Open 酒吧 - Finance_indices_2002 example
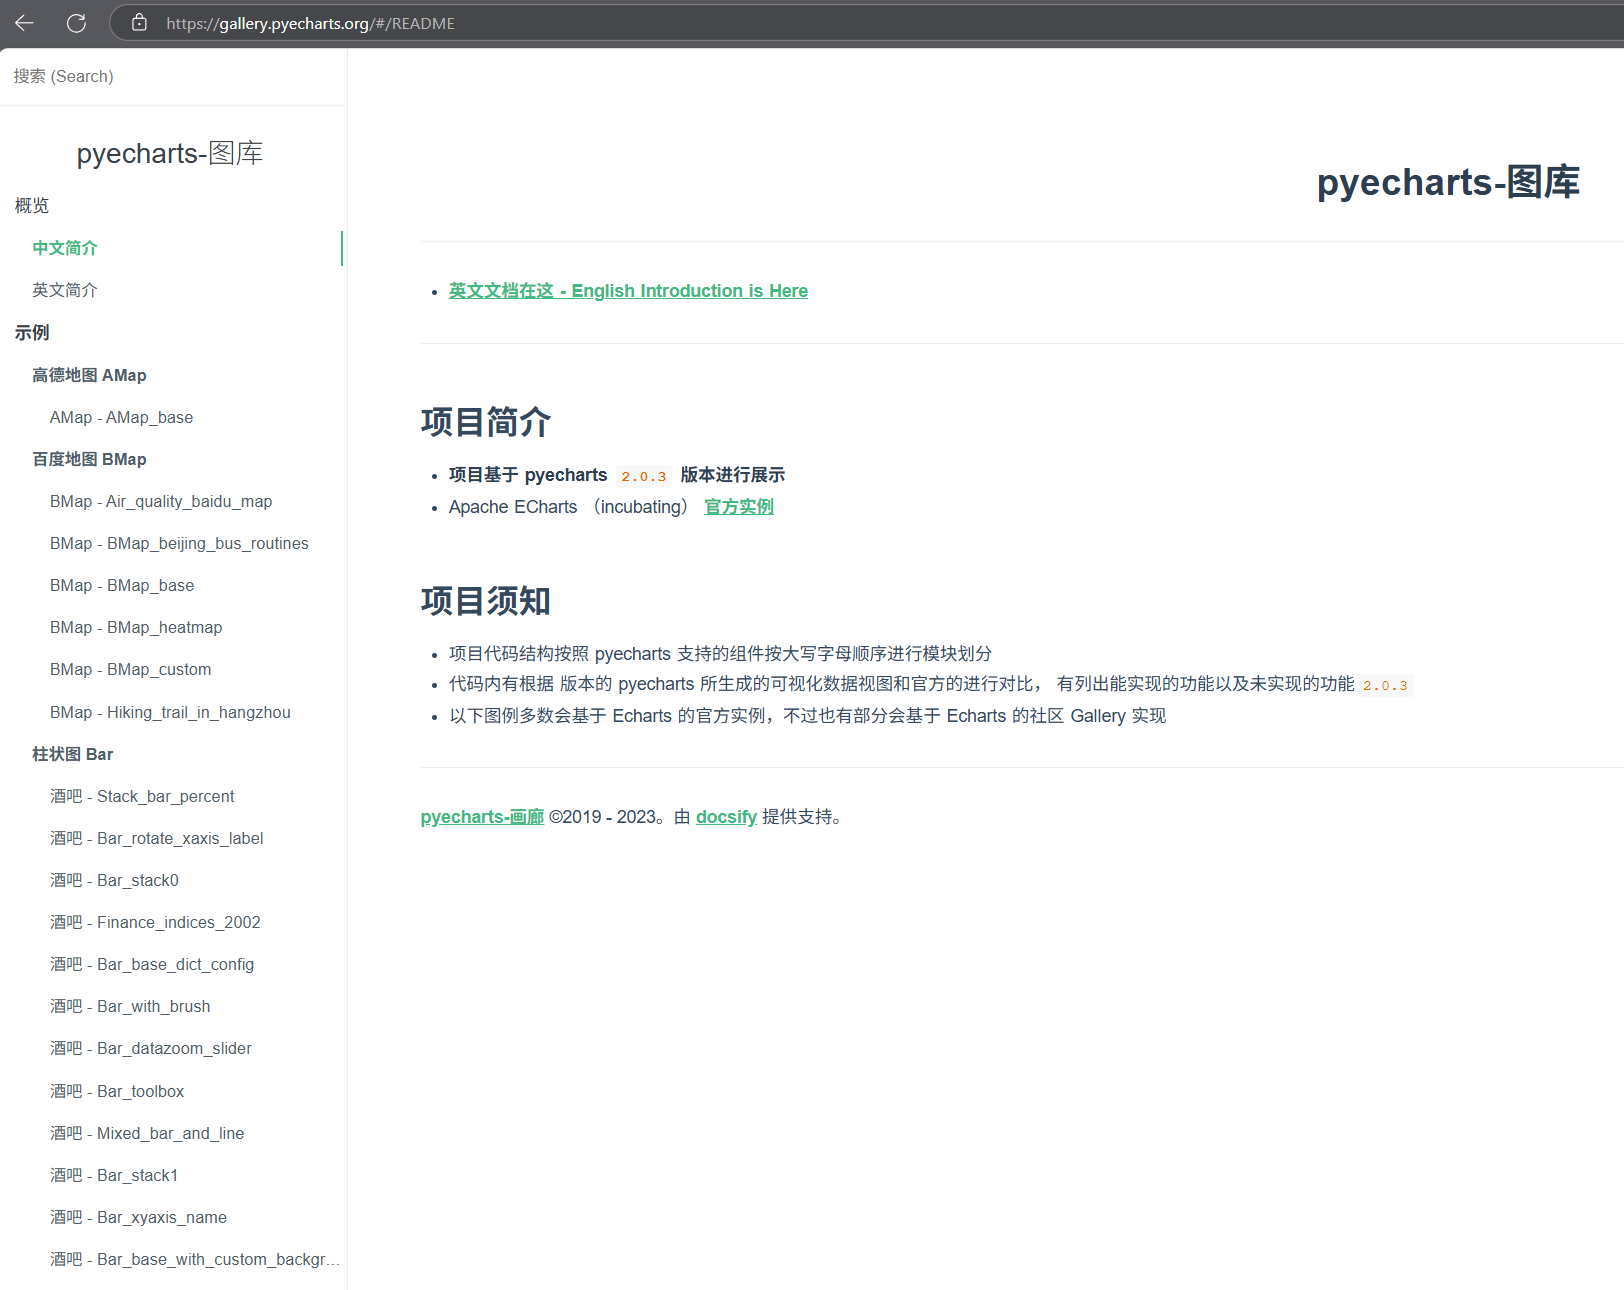 pos(155,922)
